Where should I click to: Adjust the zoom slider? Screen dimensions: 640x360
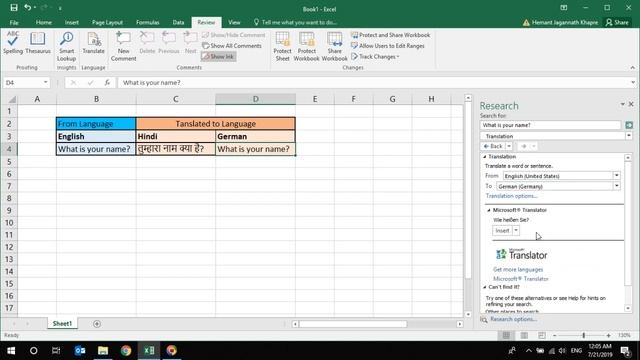[x=584, y=336]
